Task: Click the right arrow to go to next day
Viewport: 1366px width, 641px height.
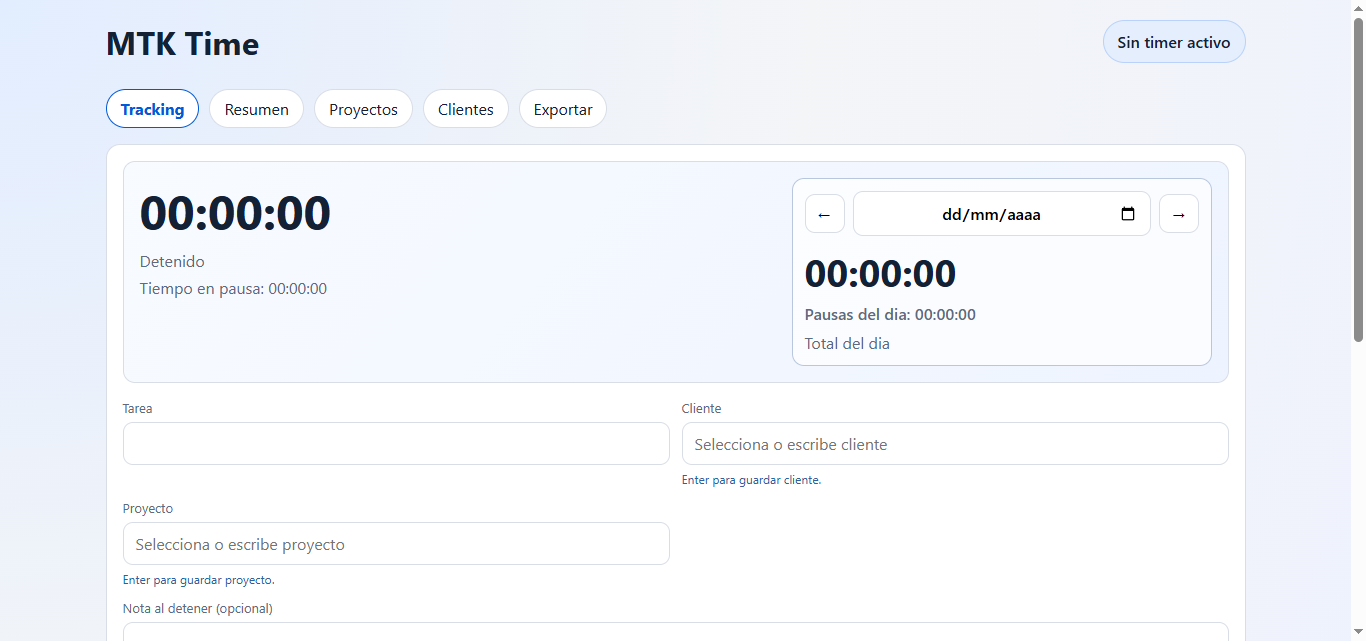Action: click(1178, 213)
